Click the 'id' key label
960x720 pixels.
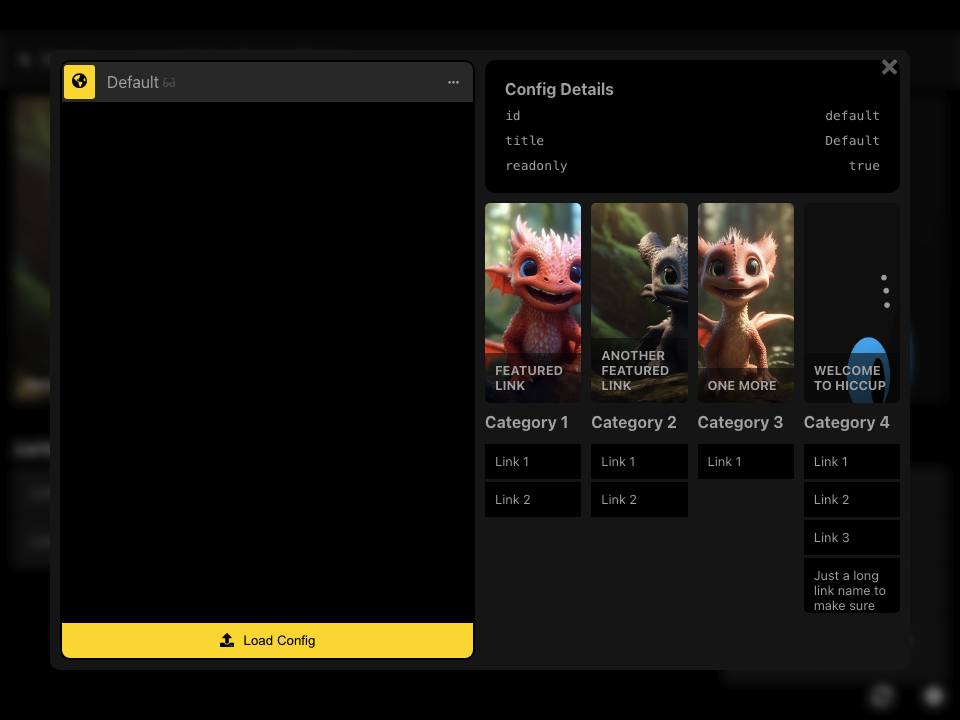(x=513, y=116)
